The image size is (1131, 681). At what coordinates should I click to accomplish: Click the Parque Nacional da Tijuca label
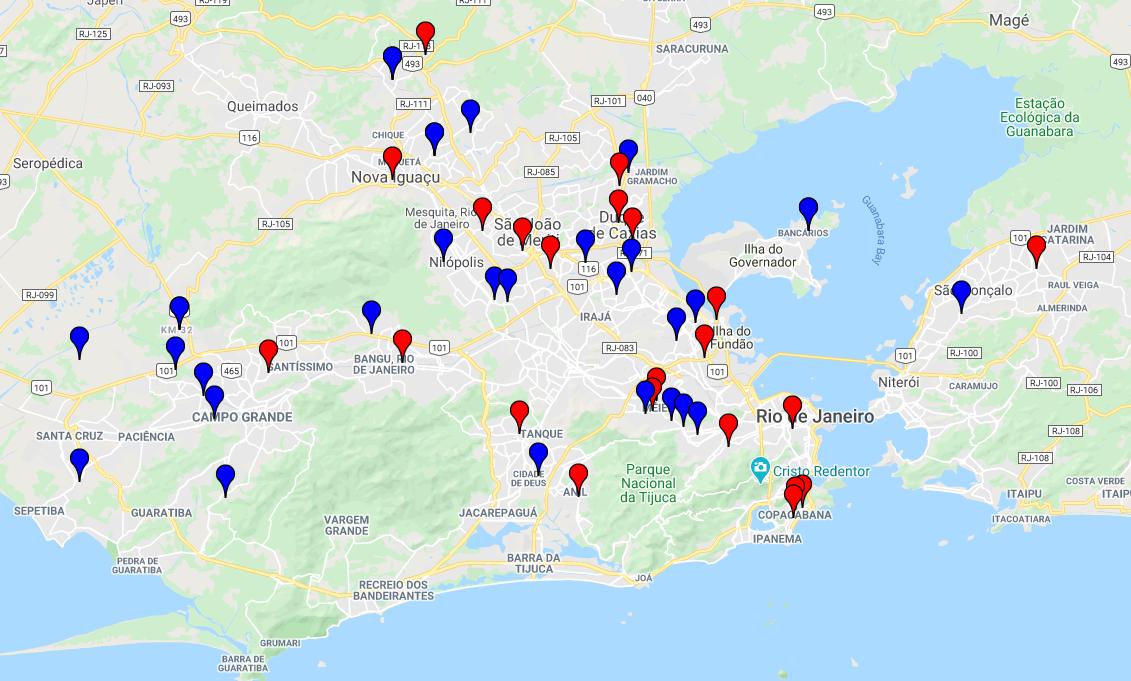(x=648, y=483)
